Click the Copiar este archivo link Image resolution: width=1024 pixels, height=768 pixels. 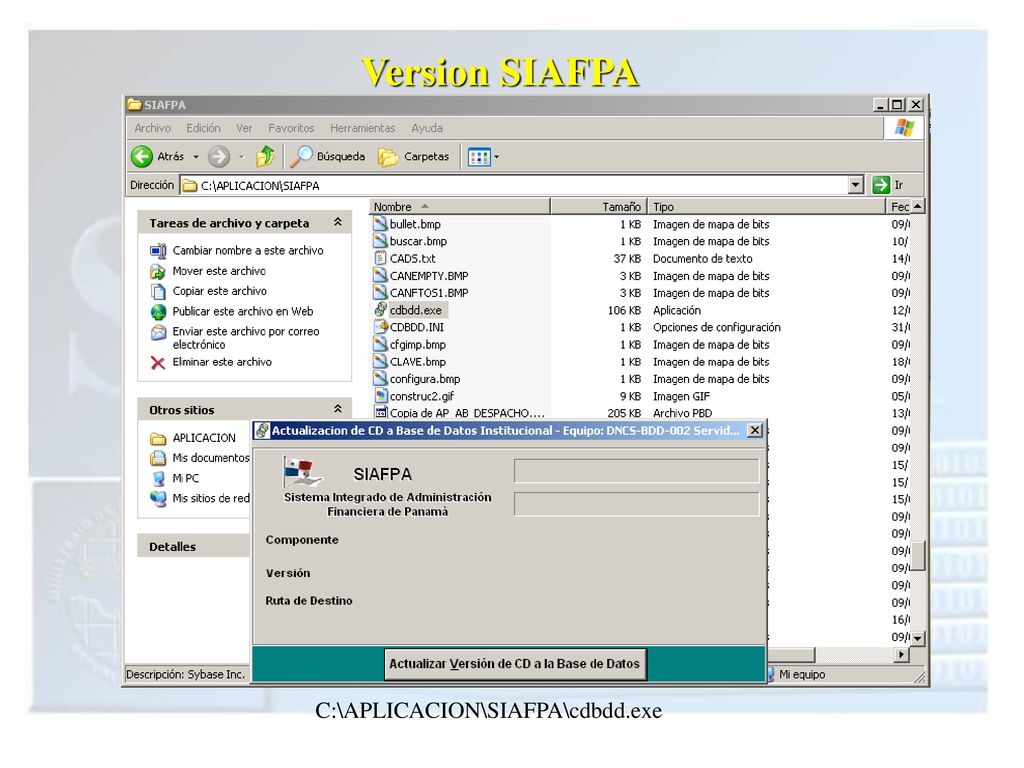(219, 291)
